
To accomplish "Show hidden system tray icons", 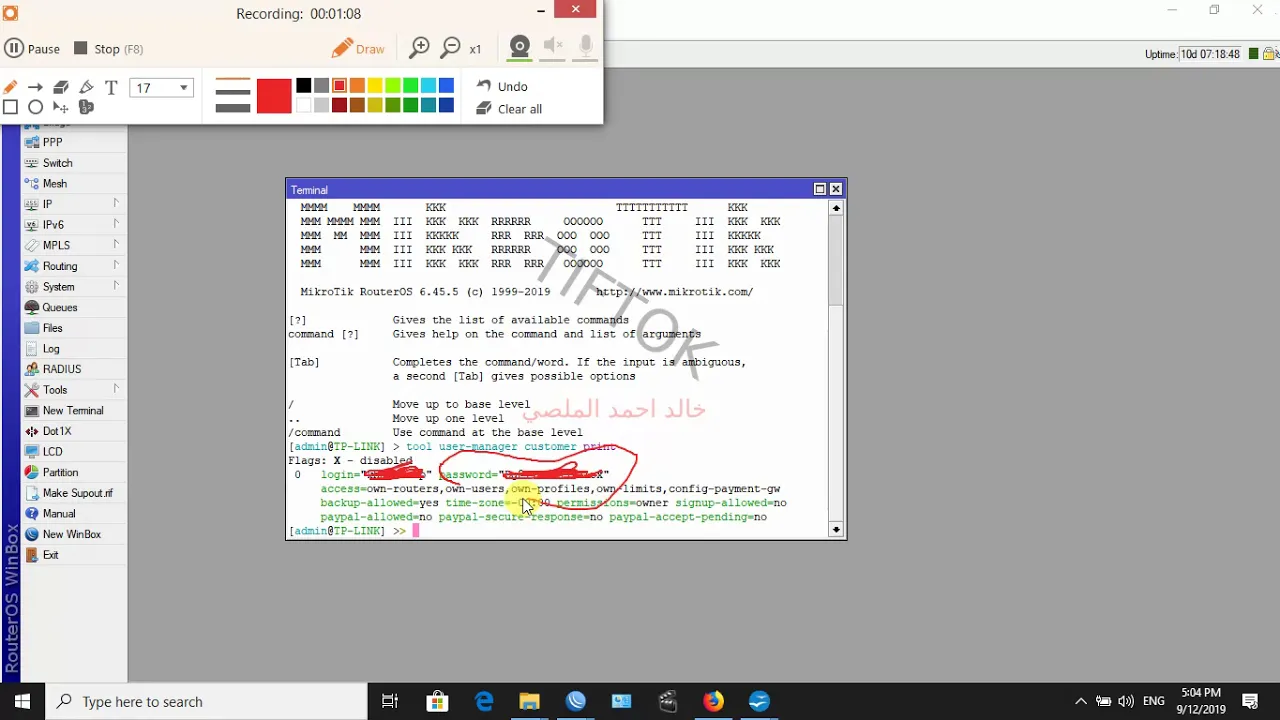I will [1081, 702].
